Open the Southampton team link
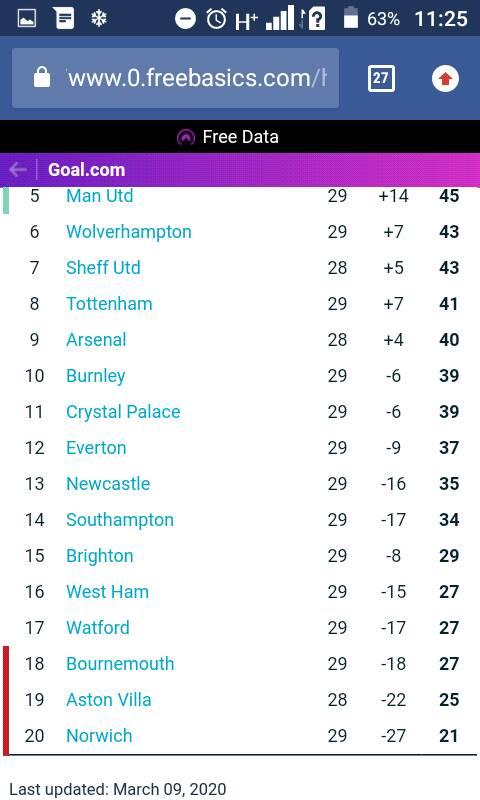Image resolution: width=480 pixels, height=800 pixels. 120,520
